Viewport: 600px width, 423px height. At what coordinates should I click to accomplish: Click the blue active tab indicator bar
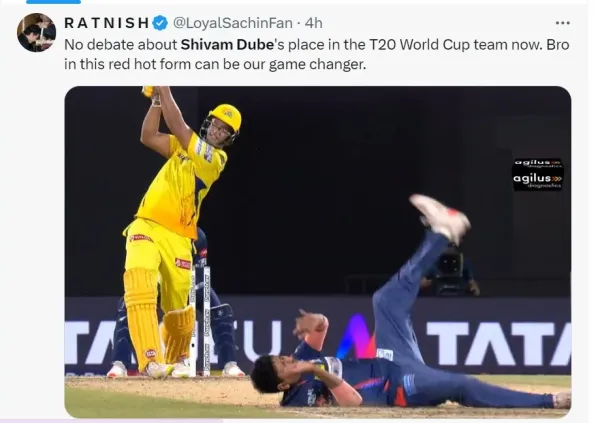(54, 2)
